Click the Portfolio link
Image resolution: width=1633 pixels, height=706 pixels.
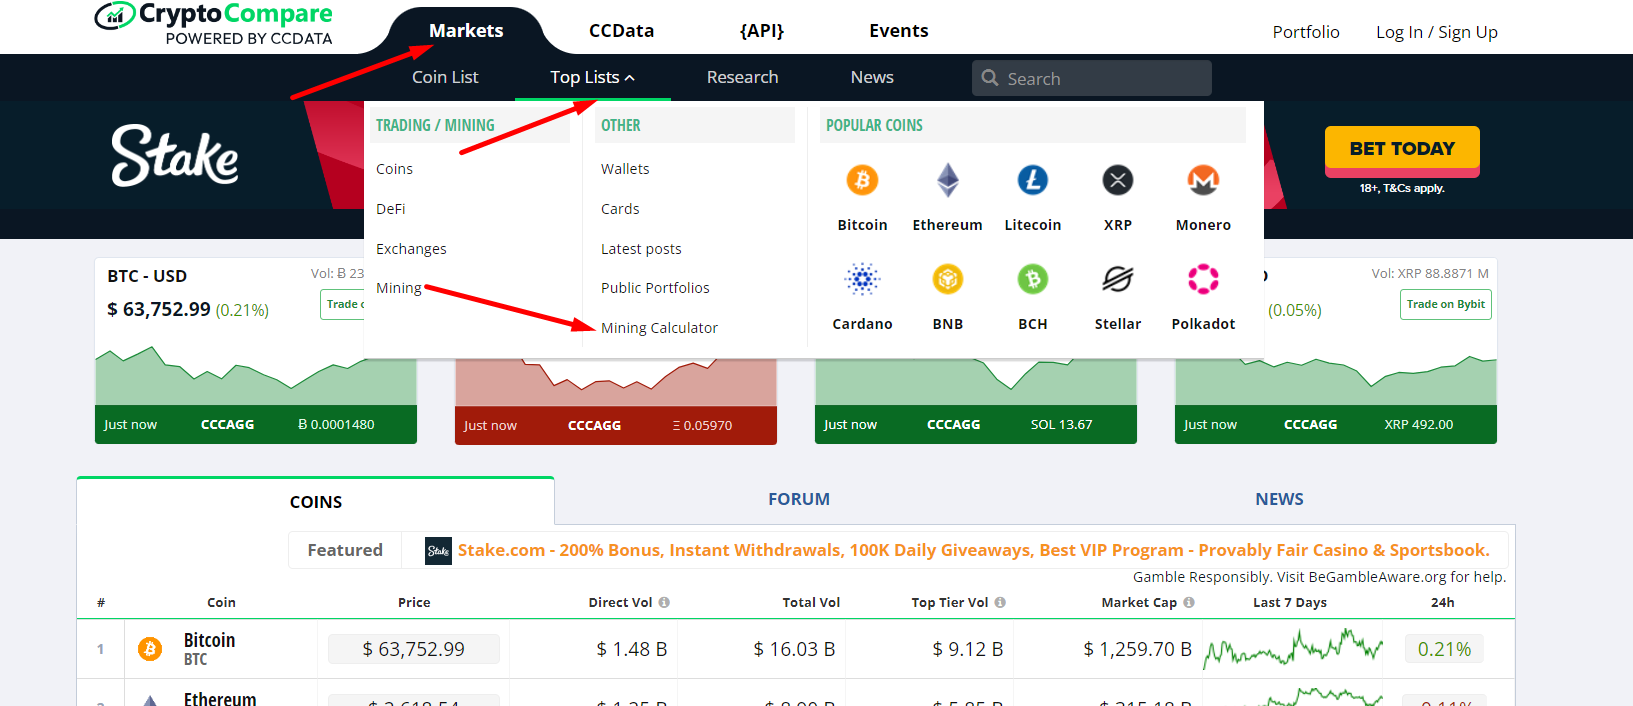tap(1305, 32)
